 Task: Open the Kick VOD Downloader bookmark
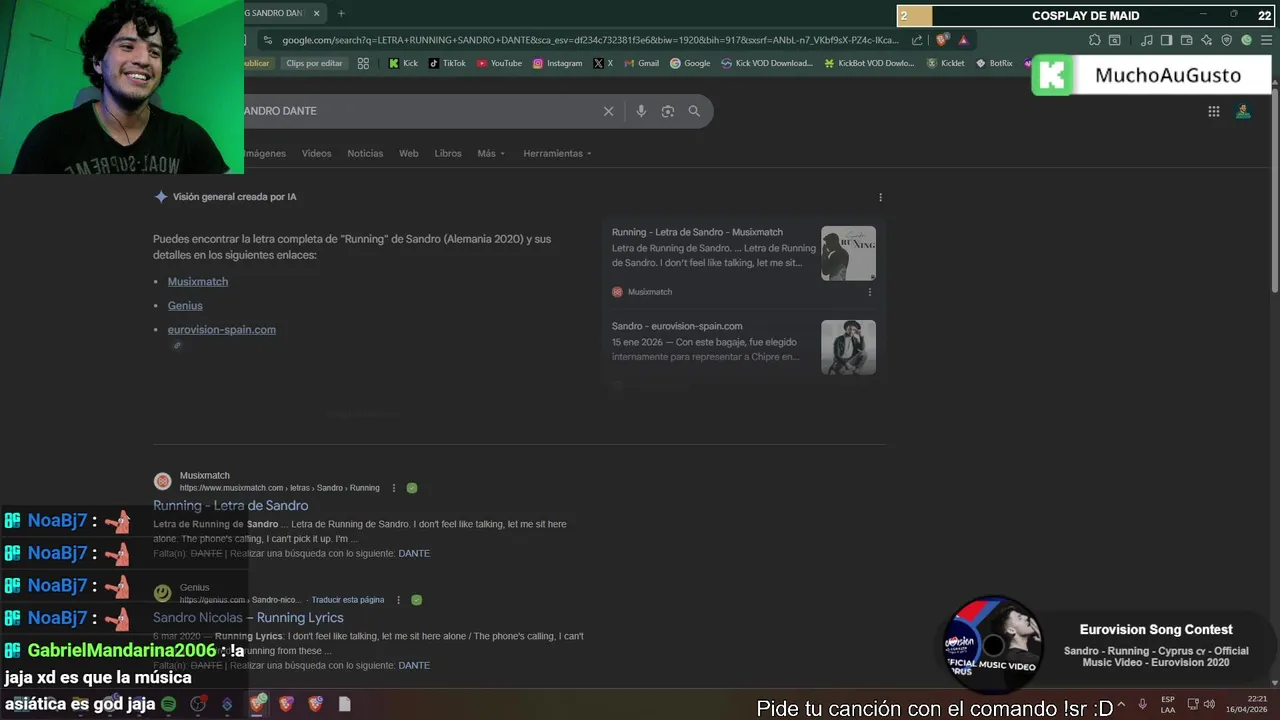767,63
